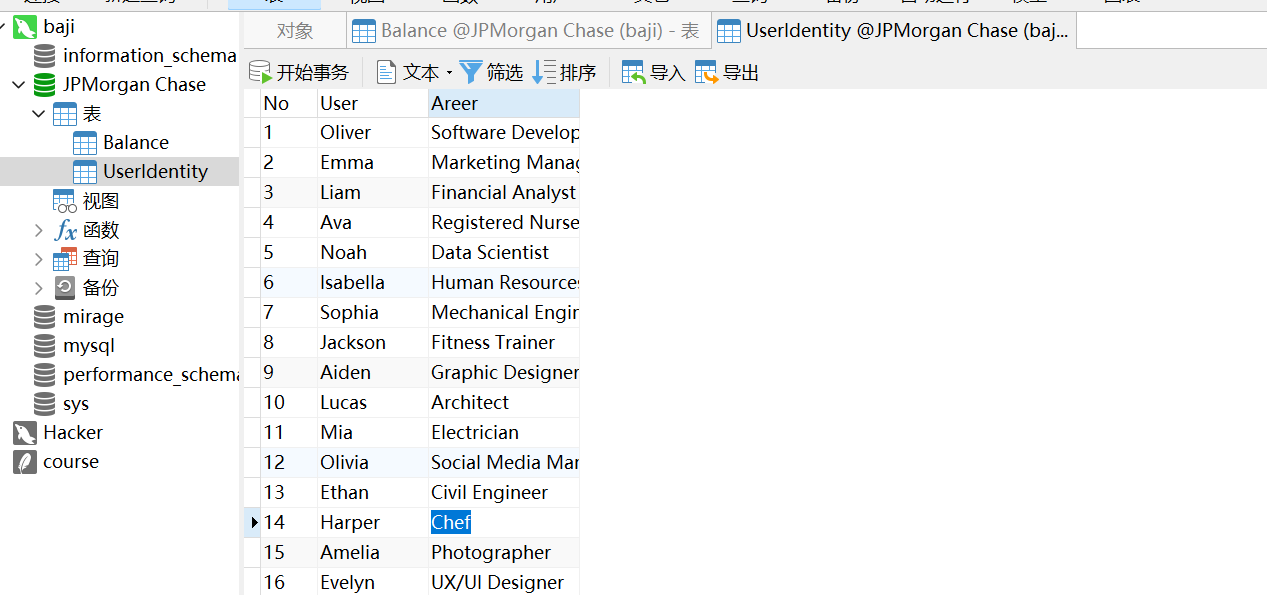Click the Areer column header
Image resolution: width=1267 pixels, height=595 pixels.
(x=503, y=103)
